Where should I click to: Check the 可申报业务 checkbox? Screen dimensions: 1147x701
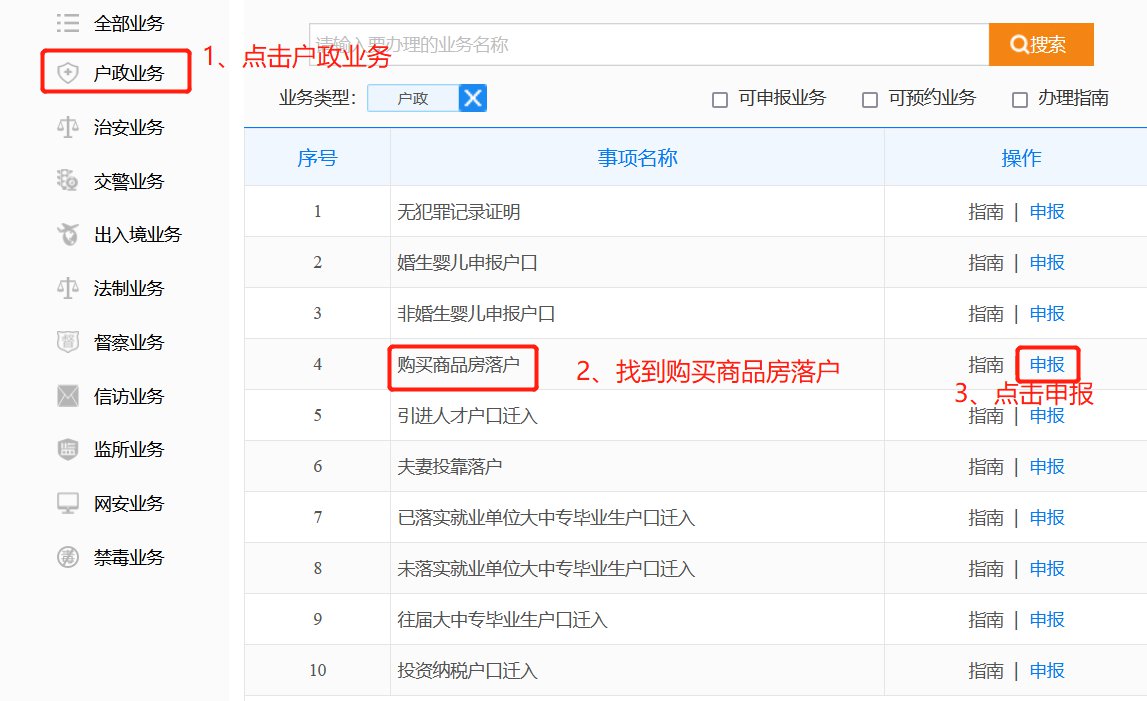click(720, 100)
